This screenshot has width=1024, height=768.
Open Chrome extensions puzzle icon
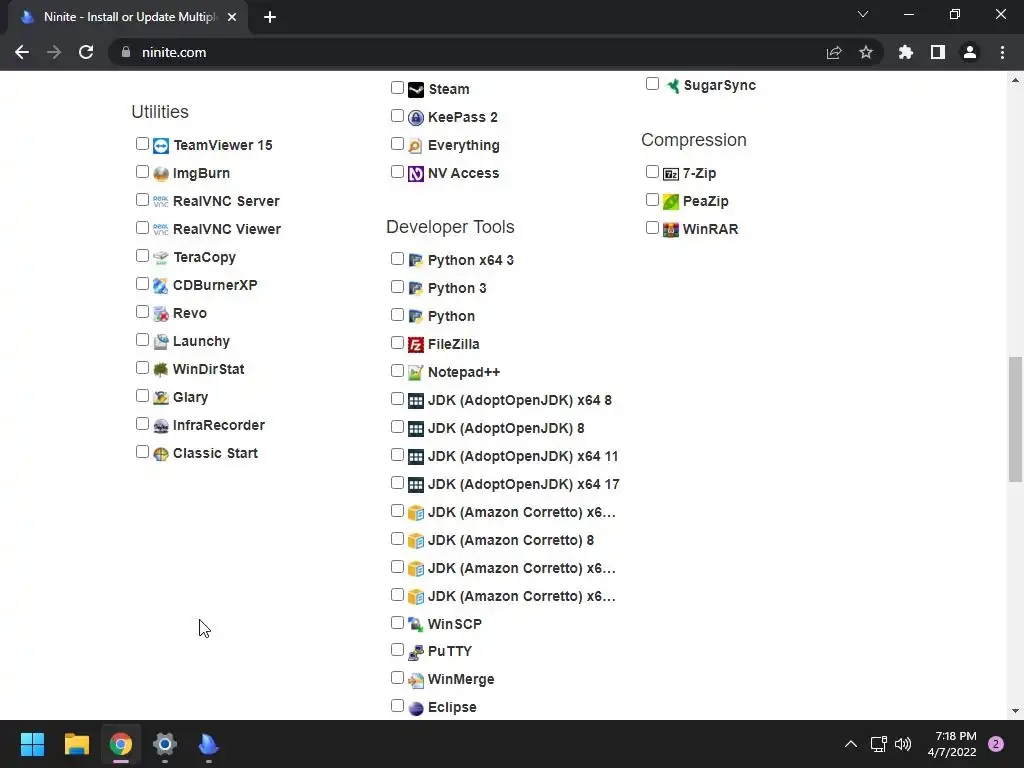tap(906, 52)
